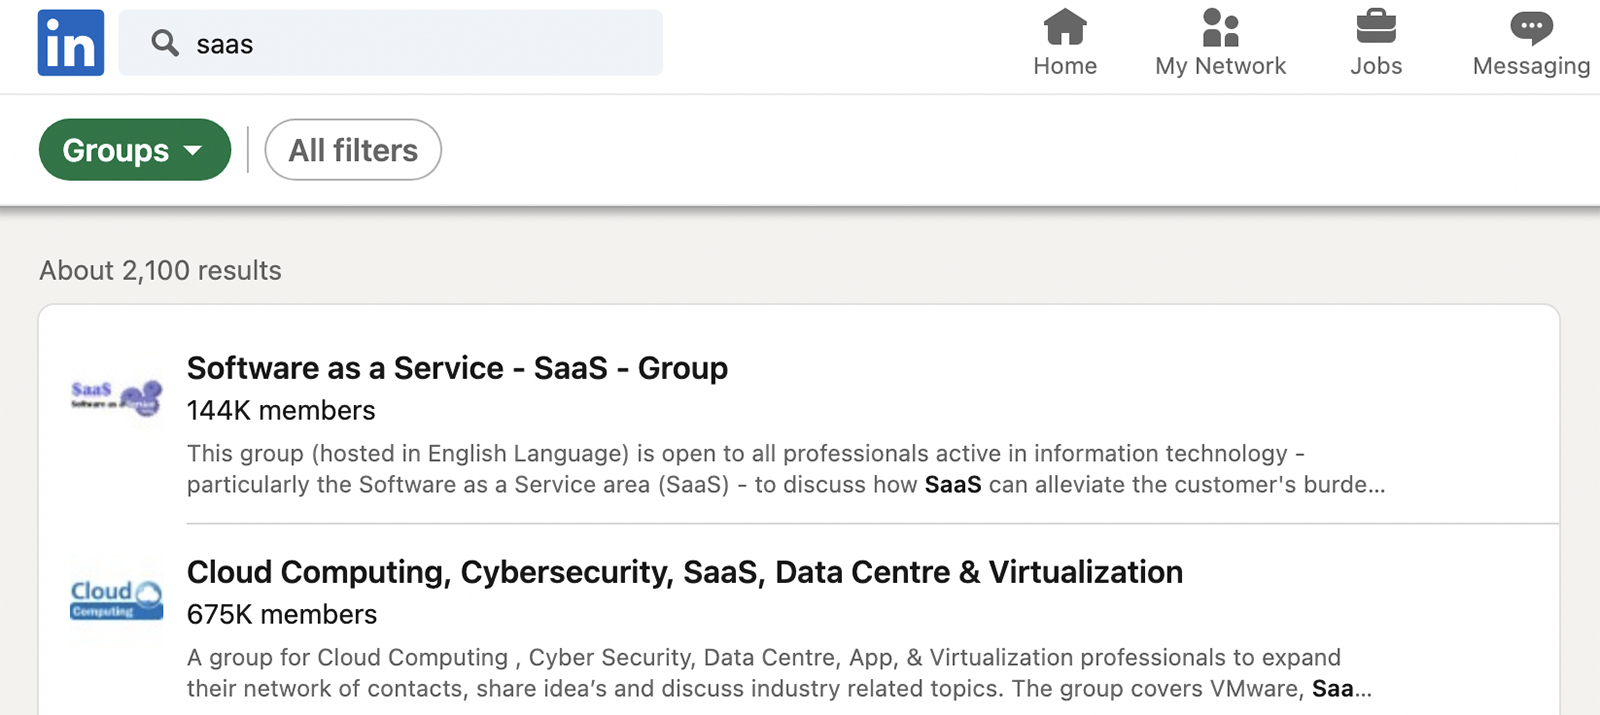Click the Cloud Computing group logo thumbnail

pyautogui.click(x=116, y=600)
